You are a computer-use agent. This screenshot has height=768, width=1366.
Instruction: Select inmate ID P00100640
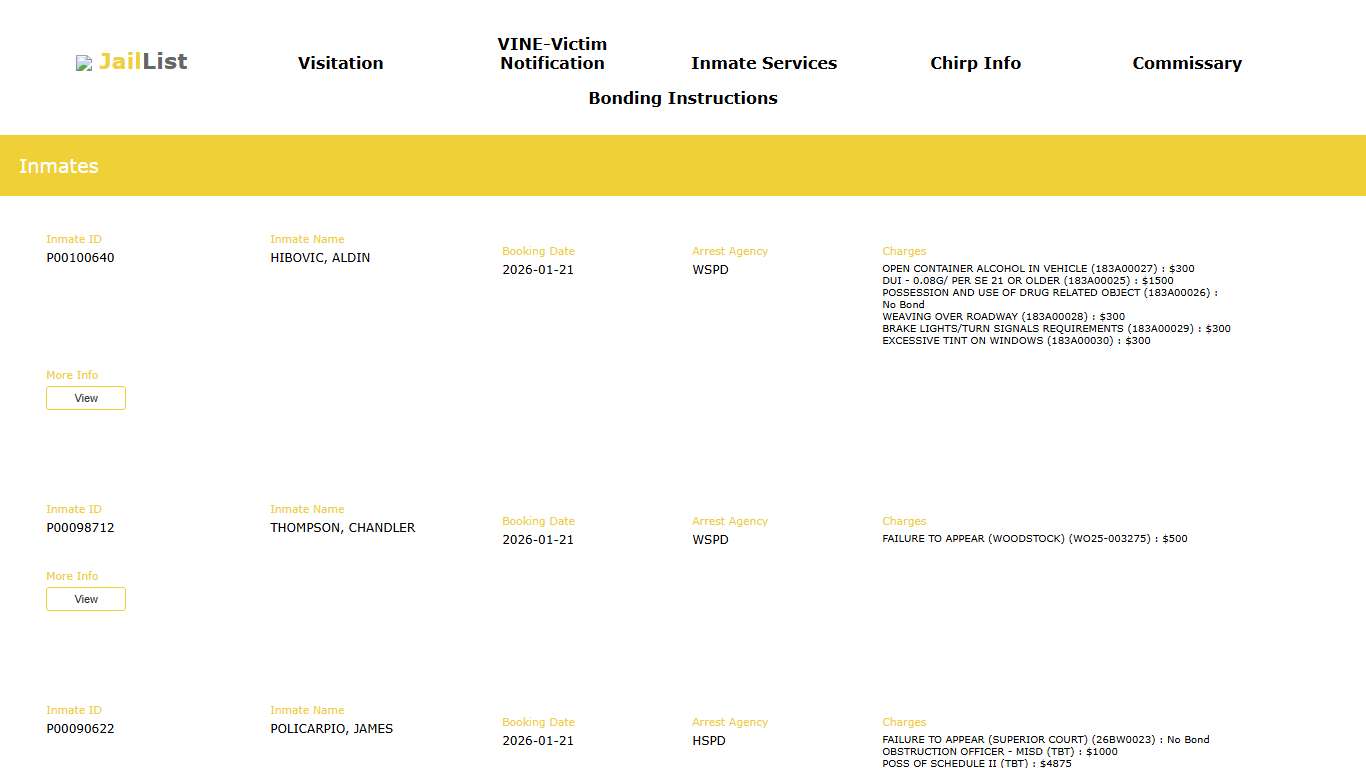click(80, 258)
